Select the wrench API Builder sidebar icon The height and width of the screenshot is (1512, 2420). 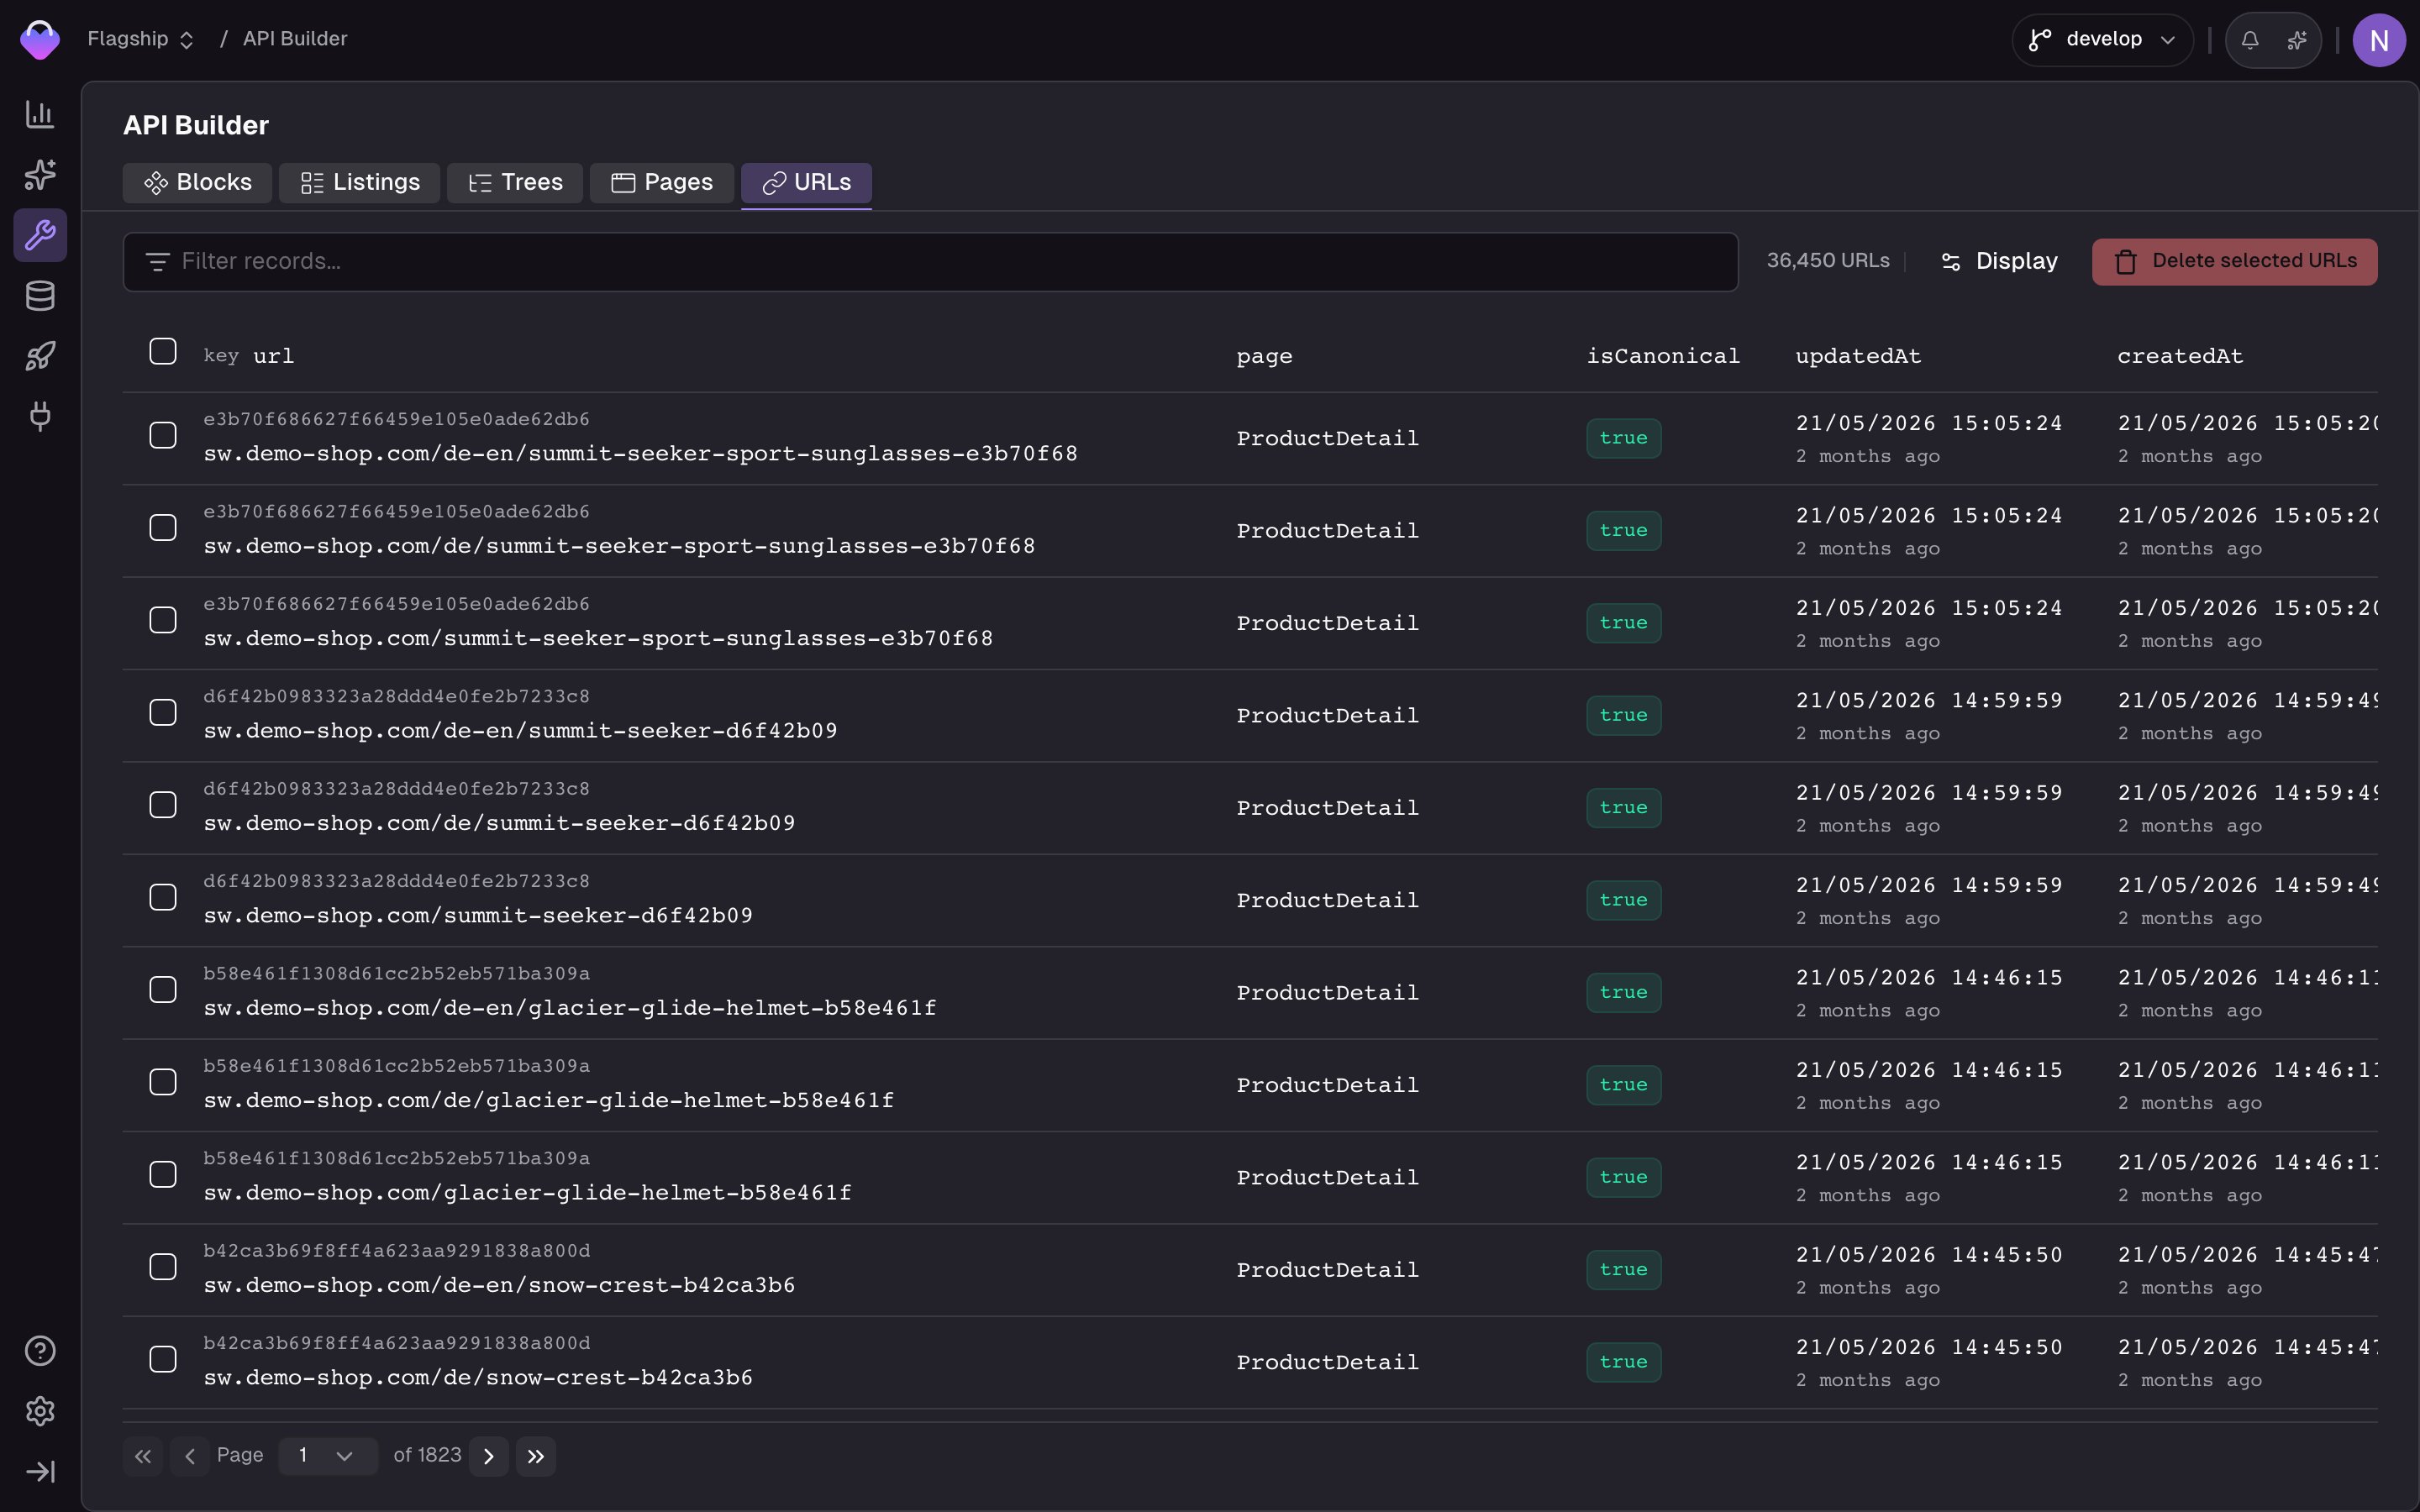pos(40,235)
